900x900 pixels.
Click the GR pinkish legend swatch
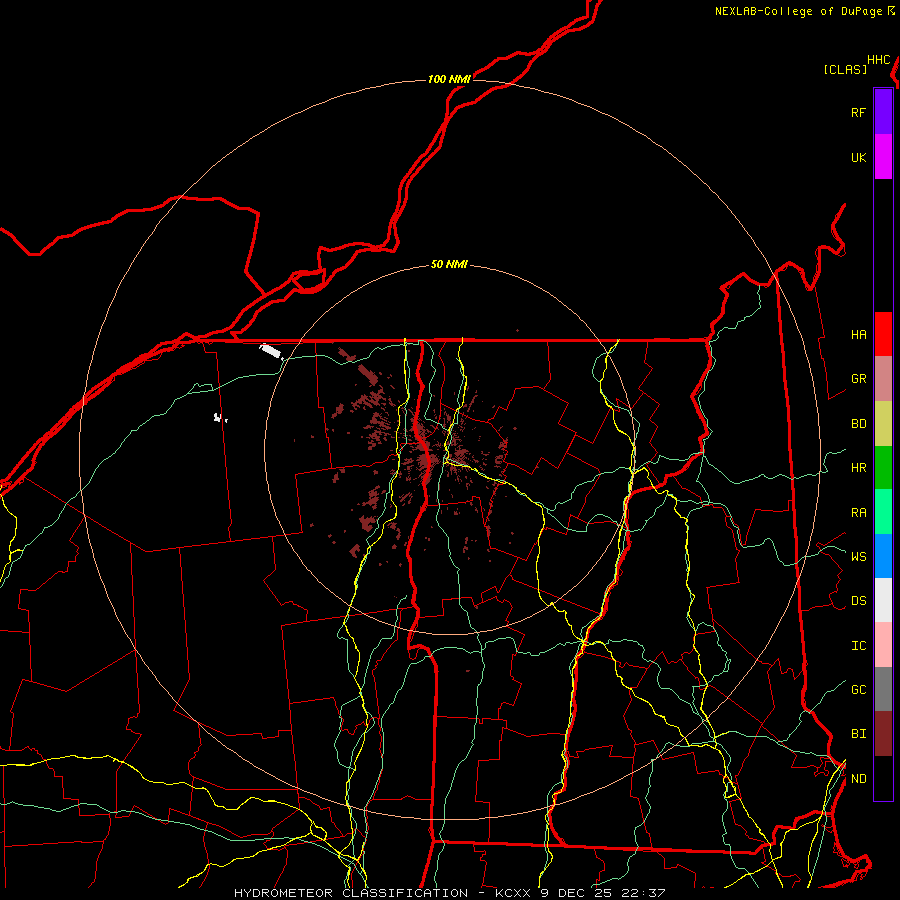pyautogui.click(x=883, y=379)
